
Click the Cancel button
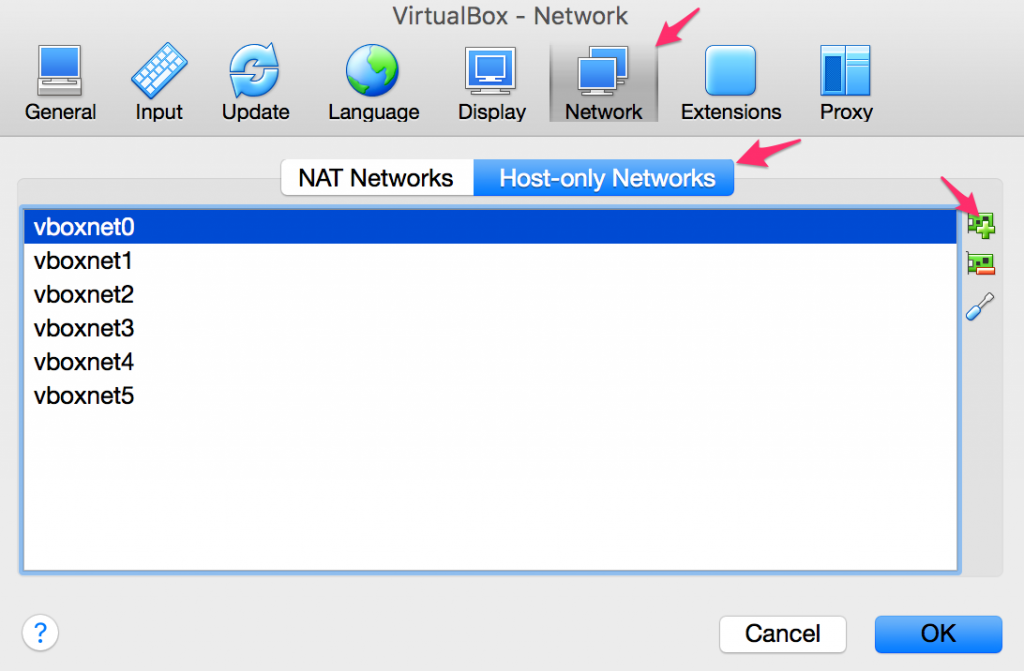pyautogui.click(x=782, y=633)
